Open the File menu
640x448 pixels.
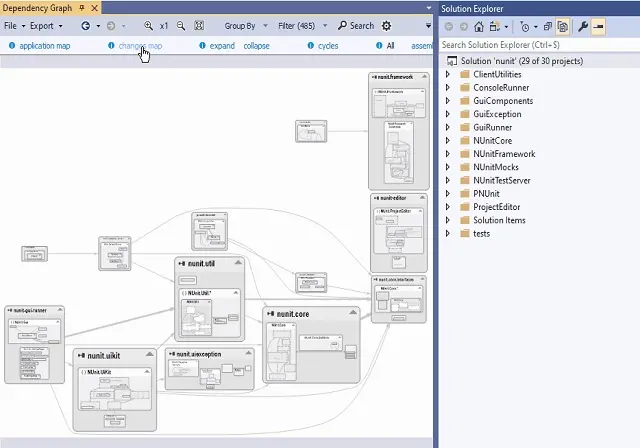(x=12, y=25)
